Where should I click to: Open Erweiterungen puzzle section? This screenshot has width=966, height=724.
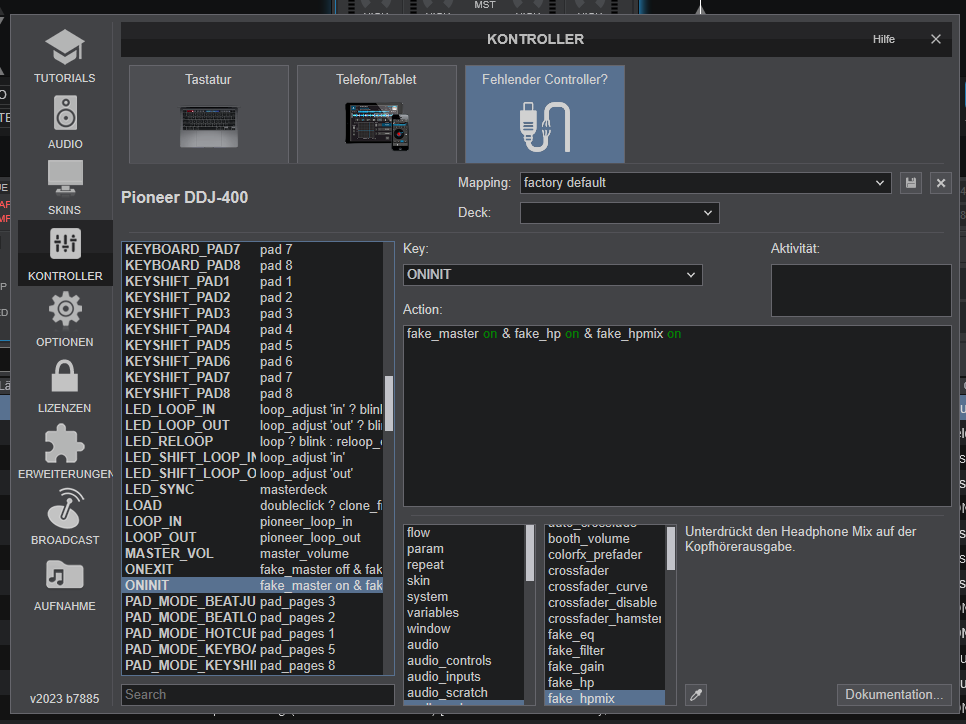point(65,452)
